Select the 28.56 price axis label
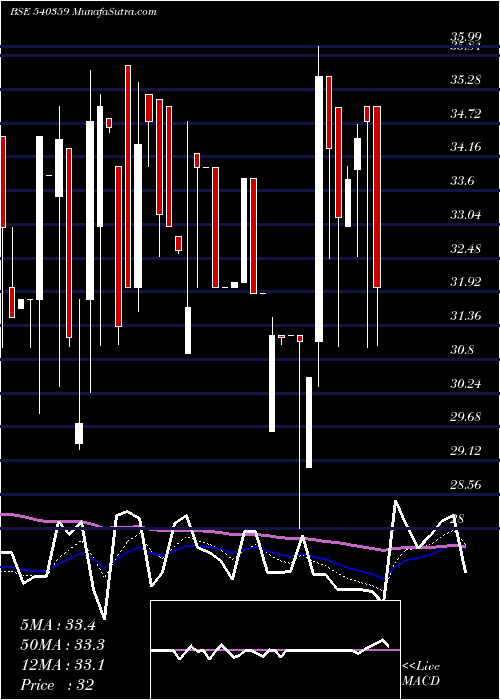The width and height of the screenshot is (500, 700). tap(466, 484)
